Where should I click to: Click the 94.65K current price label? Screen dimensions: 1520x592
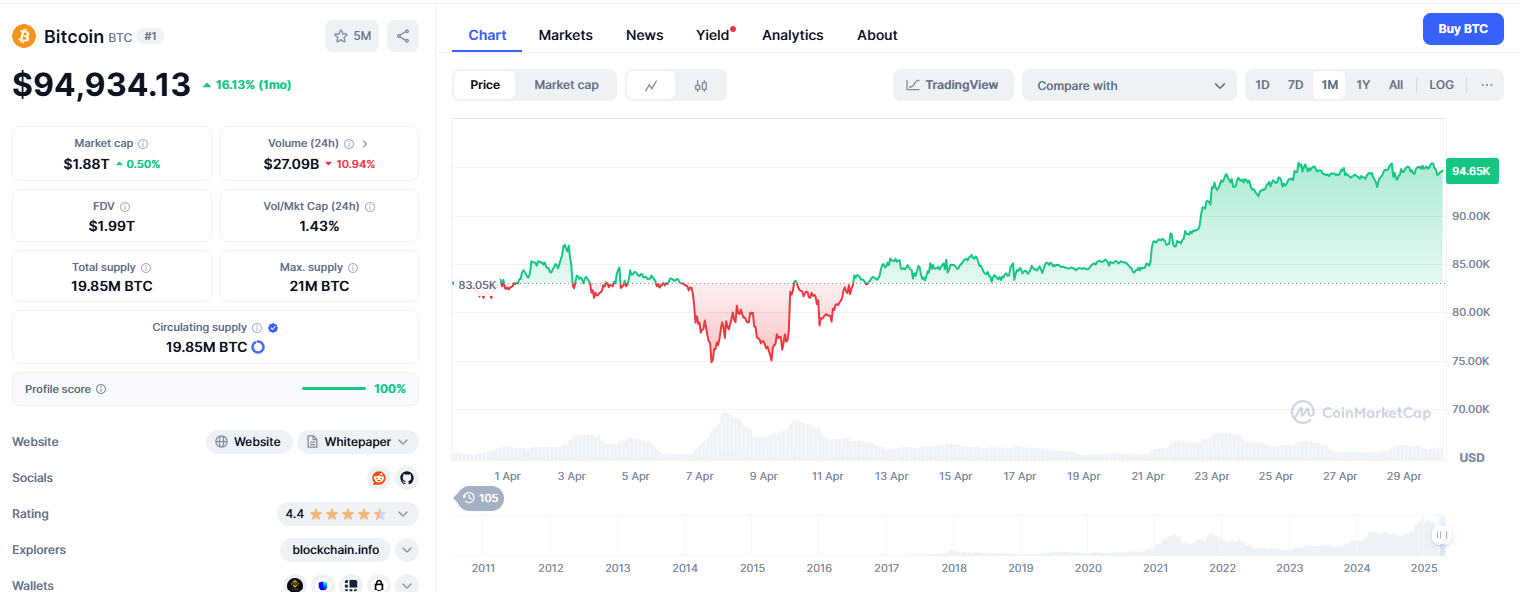point(1472,171)
